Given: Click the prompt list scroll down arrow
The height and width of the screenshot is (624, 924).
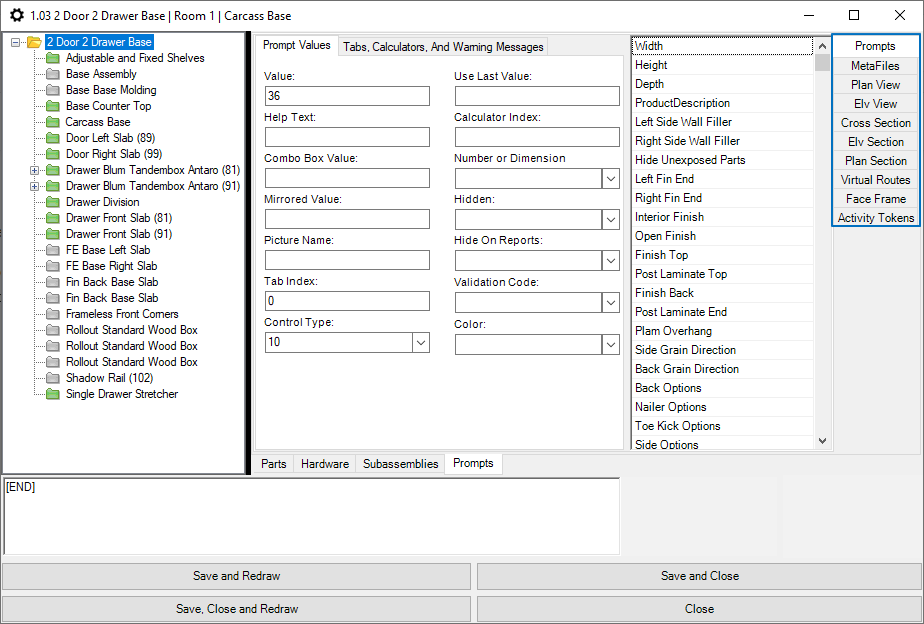Looking at the screenshot, I should click(x=823, y=441).
